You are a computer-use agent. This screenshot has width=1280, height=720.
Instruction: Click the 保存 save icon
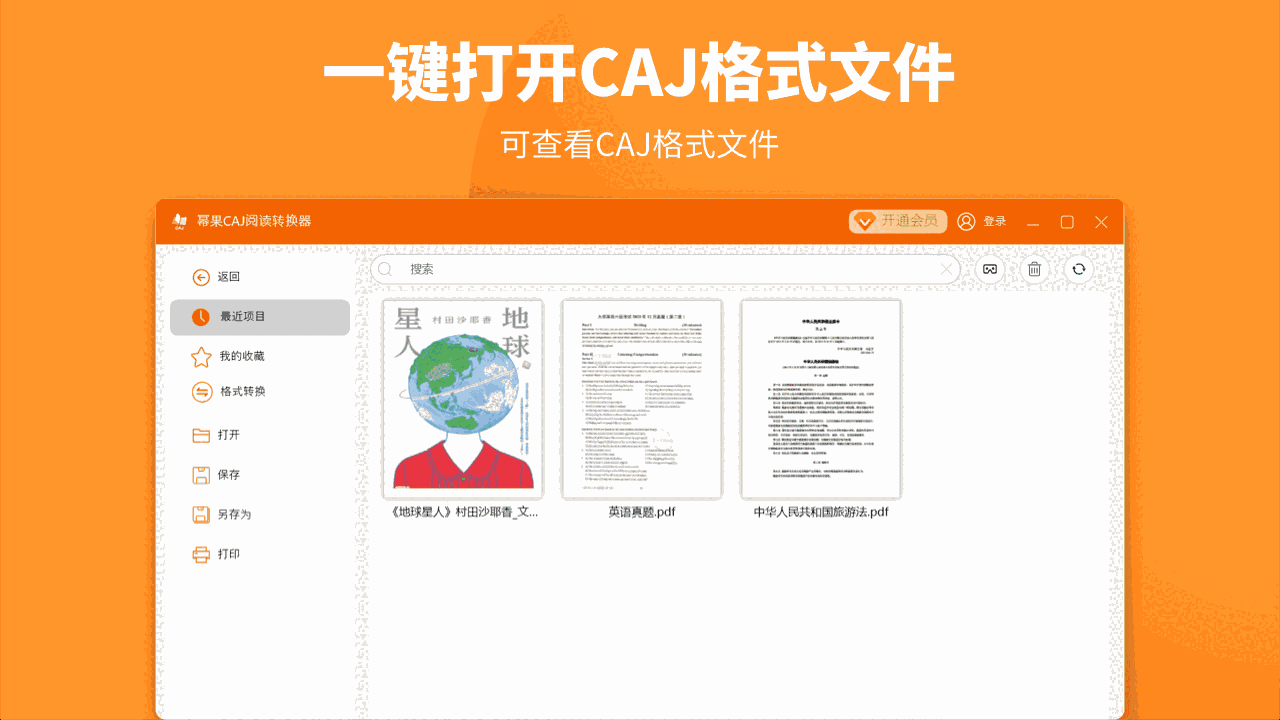pos(199,475)
